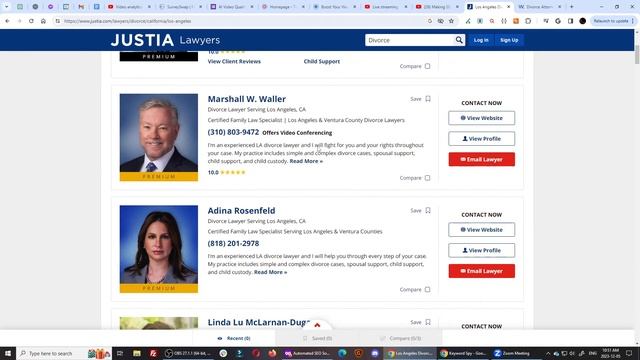
Task: Open the Recent (0) bottom tab
Action: click(x=234, y=338)
